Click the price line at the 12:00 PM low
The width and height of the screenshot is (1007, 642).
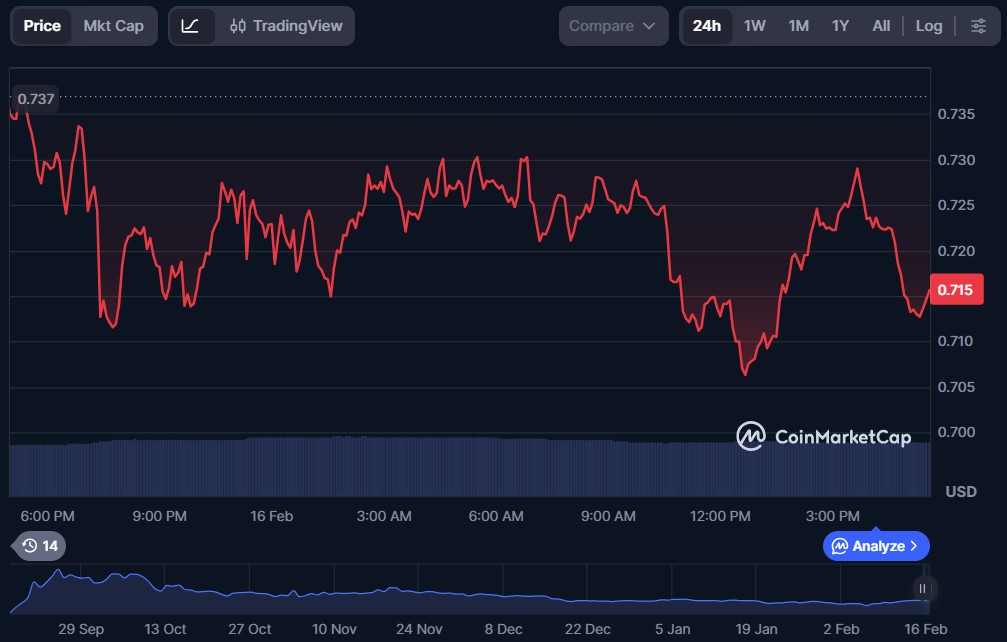[744, 373]
